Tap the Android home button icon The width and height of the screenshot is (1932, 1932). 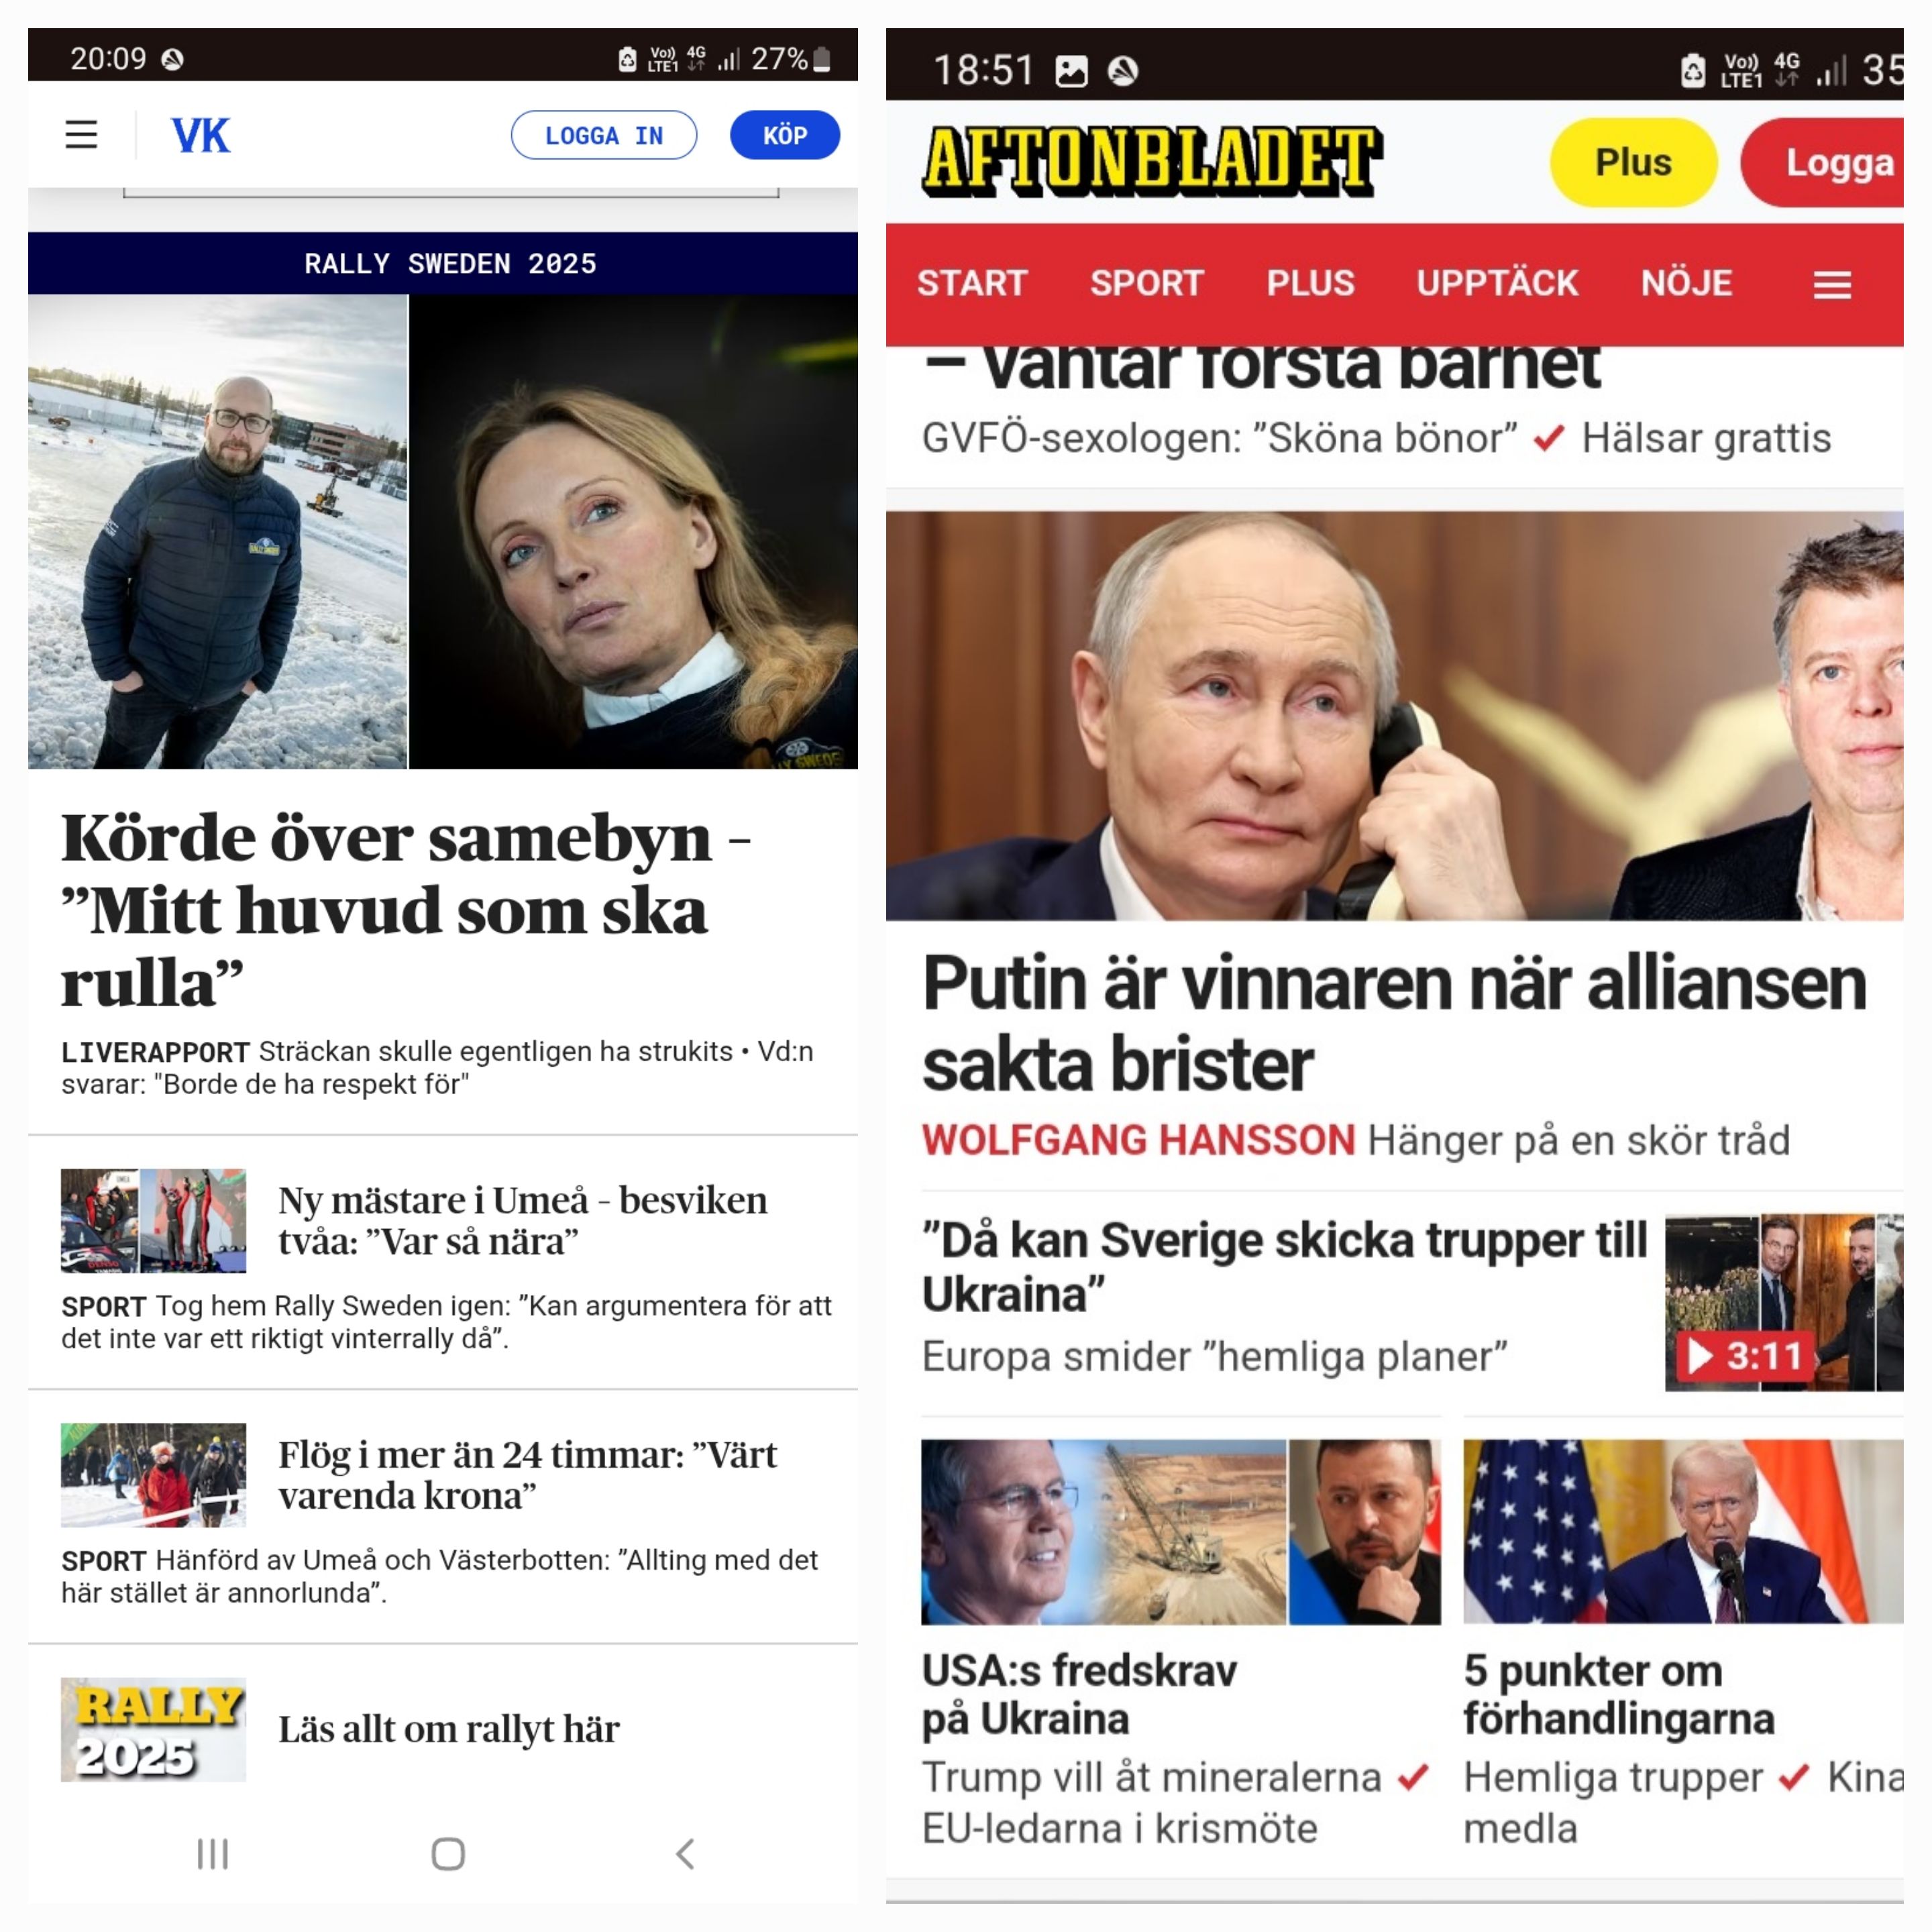pyautogui.click(x=448, y=1853)
